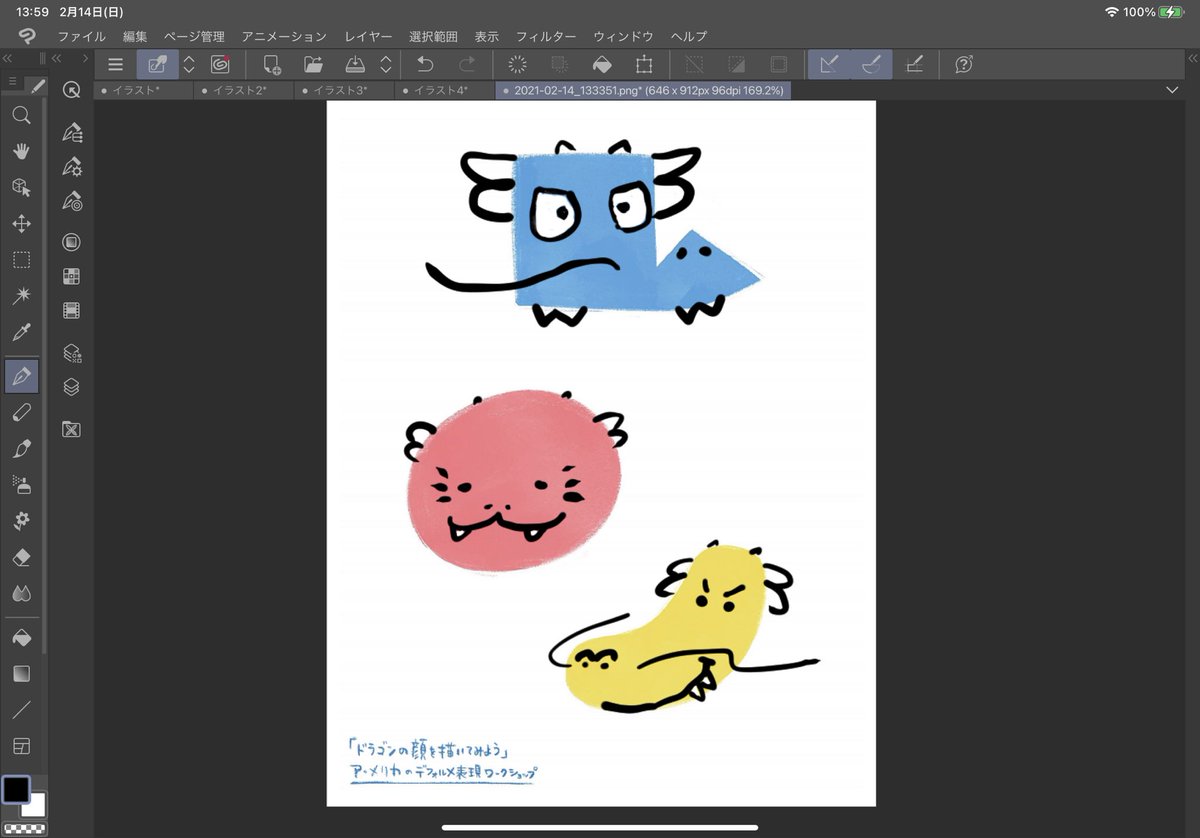Select the Blend tool

pos(21,593)
